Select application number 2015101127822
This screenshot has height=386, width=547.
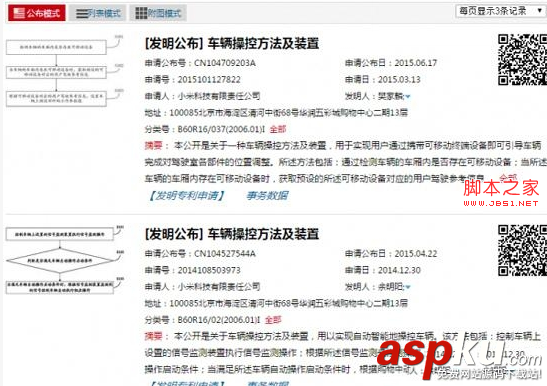pos(209,80)
